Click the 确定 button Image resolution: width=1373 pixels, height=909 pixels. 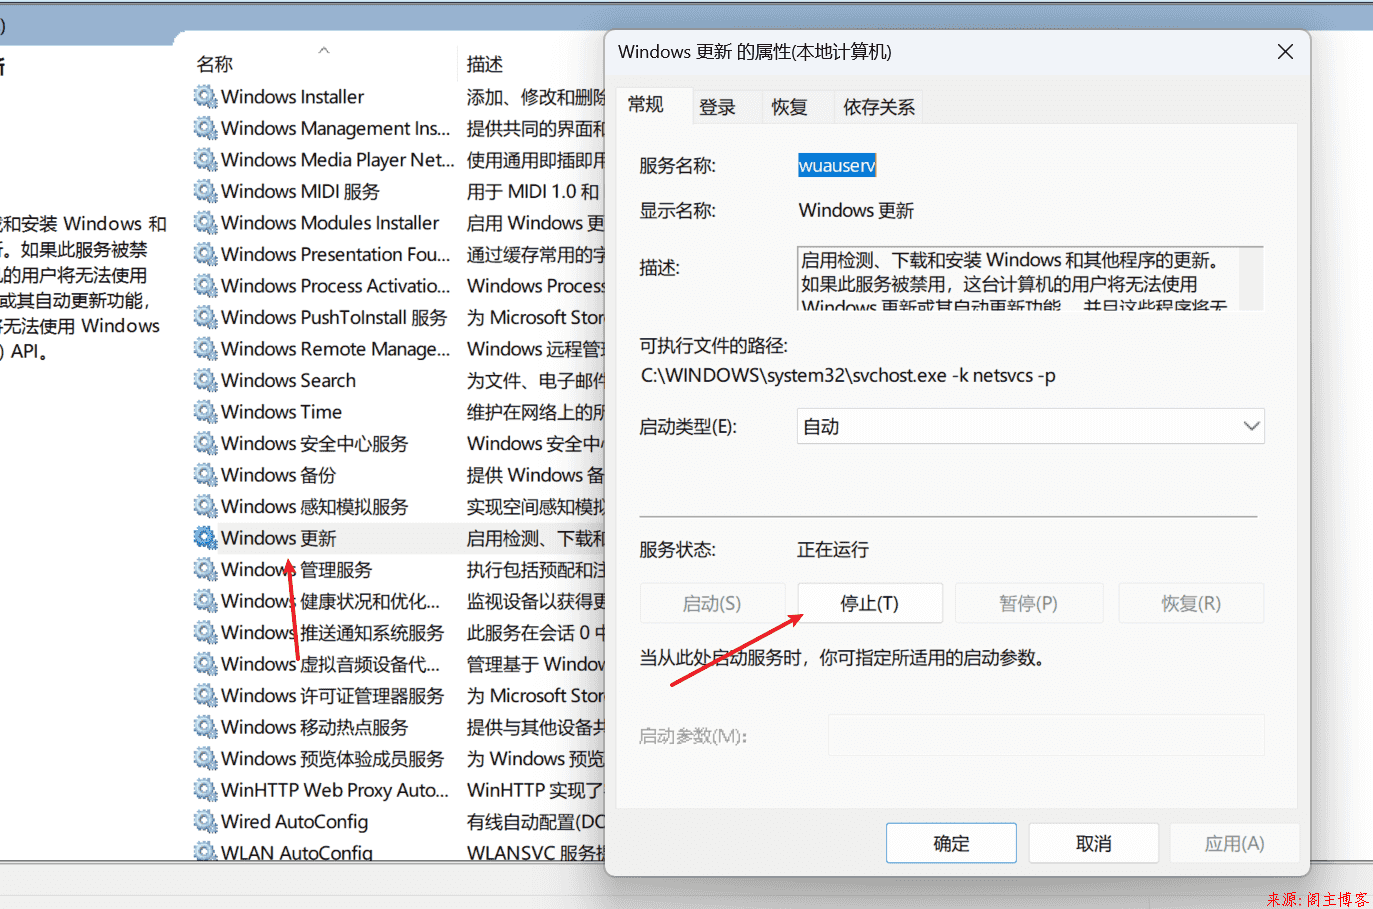(951, 843)
